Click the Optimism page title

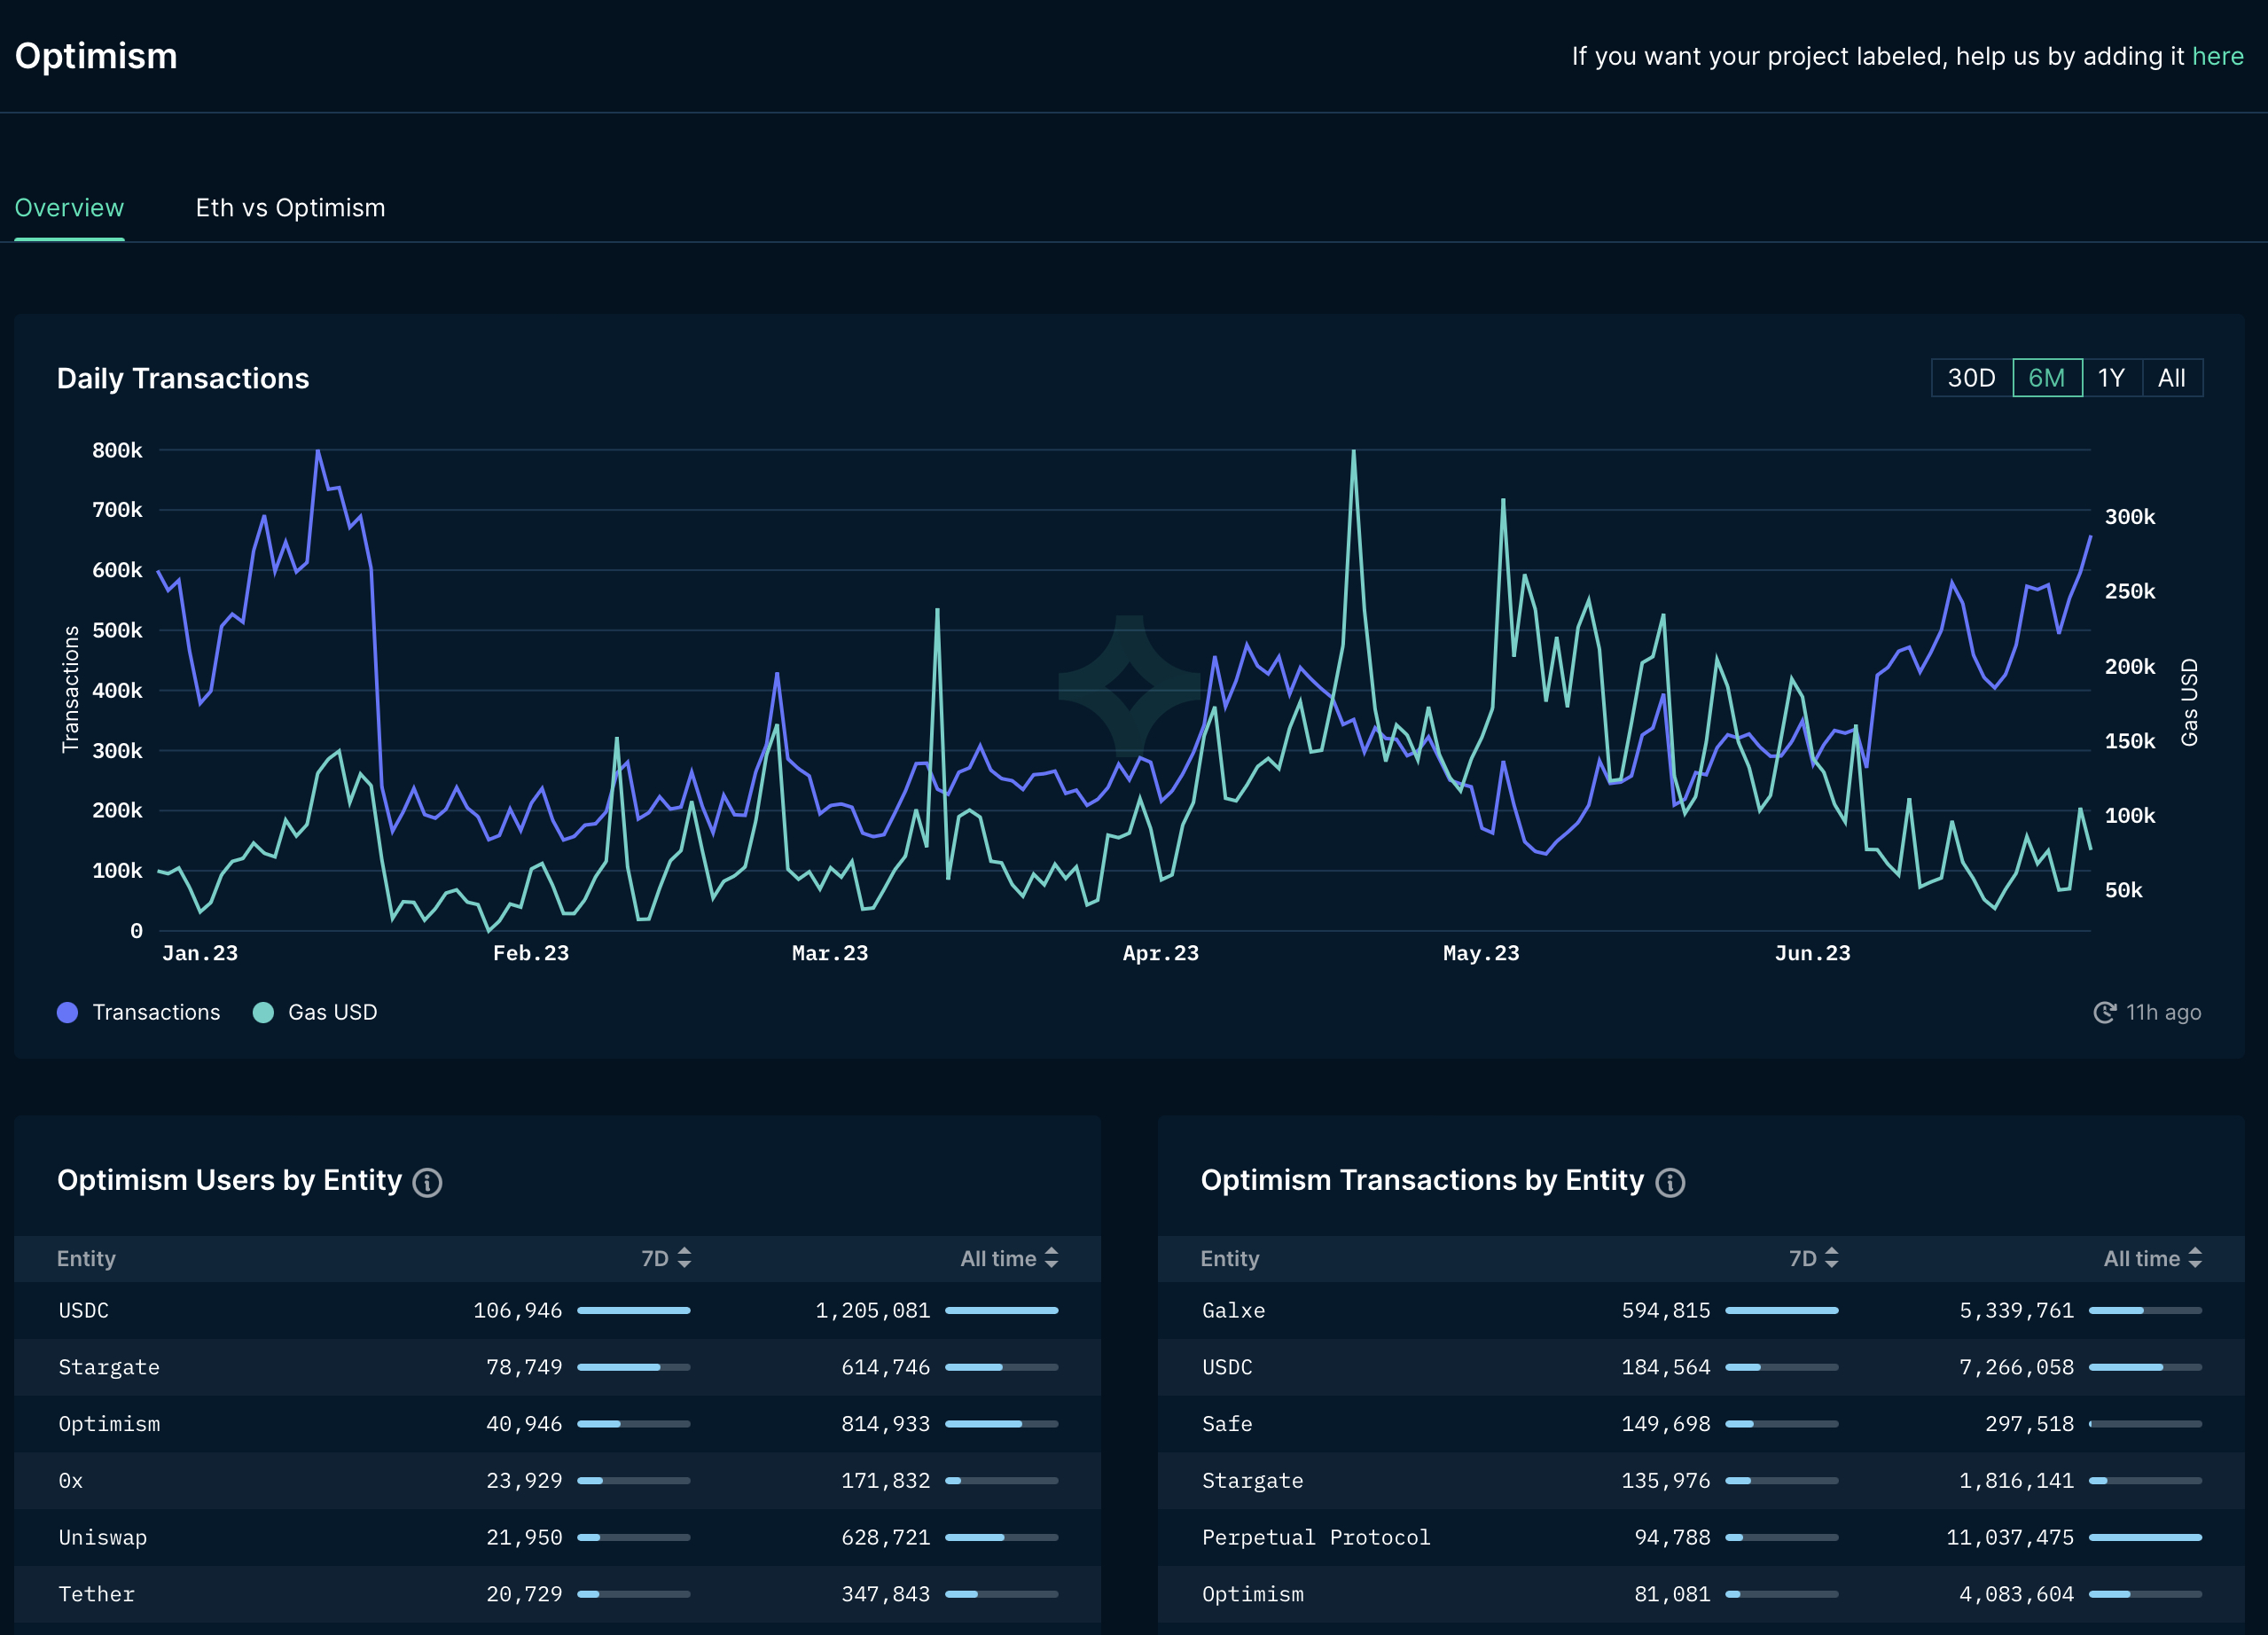pyautogui.click(x=96, y=56)
